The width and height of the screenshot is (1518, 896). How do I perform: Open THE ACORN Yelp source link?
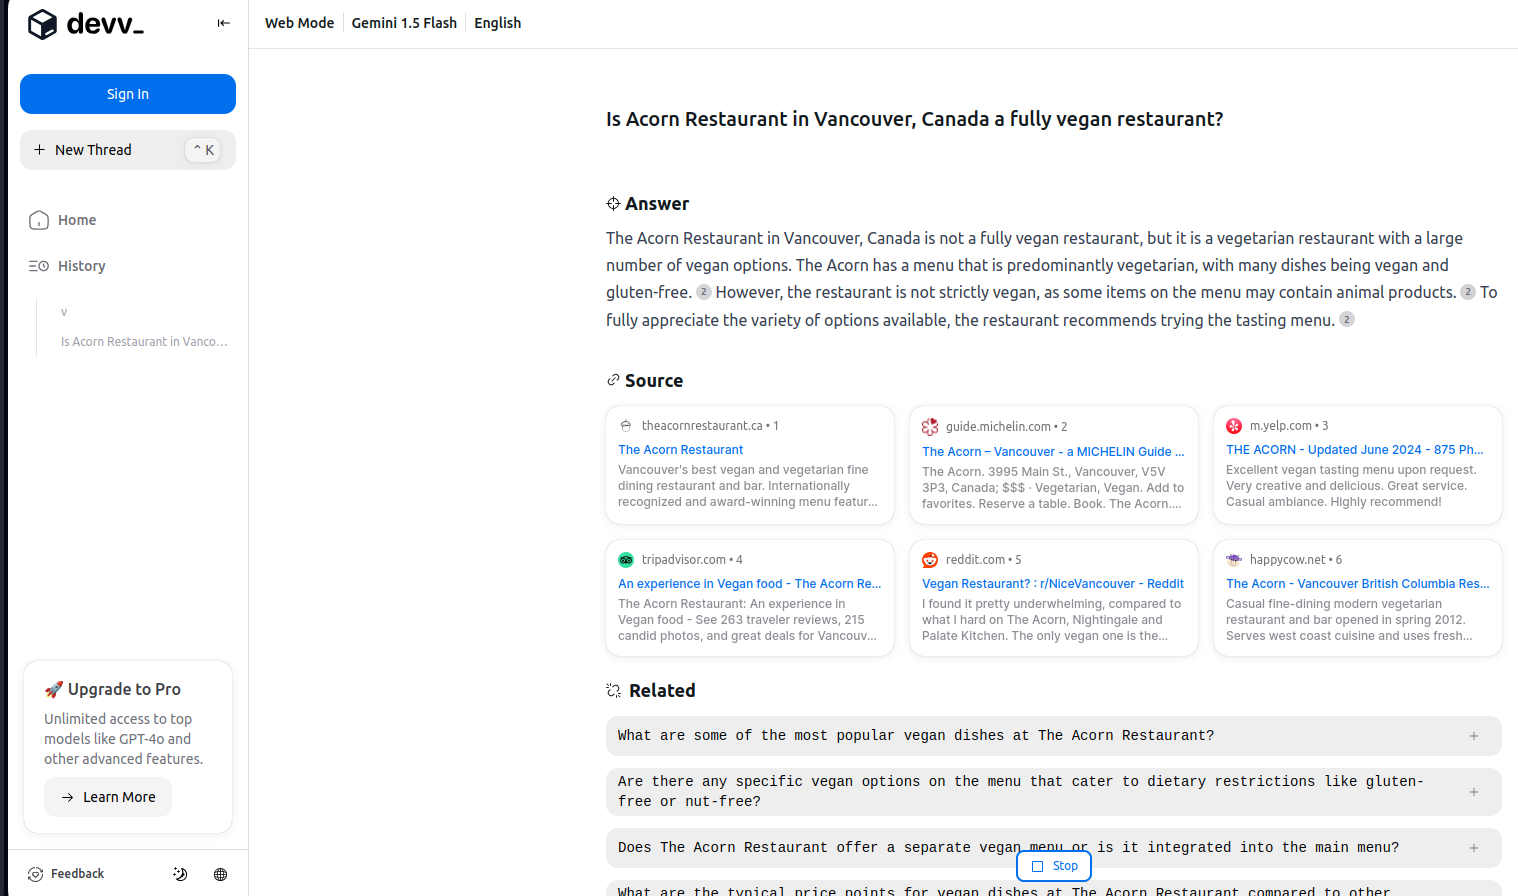tap(1355, 450)
